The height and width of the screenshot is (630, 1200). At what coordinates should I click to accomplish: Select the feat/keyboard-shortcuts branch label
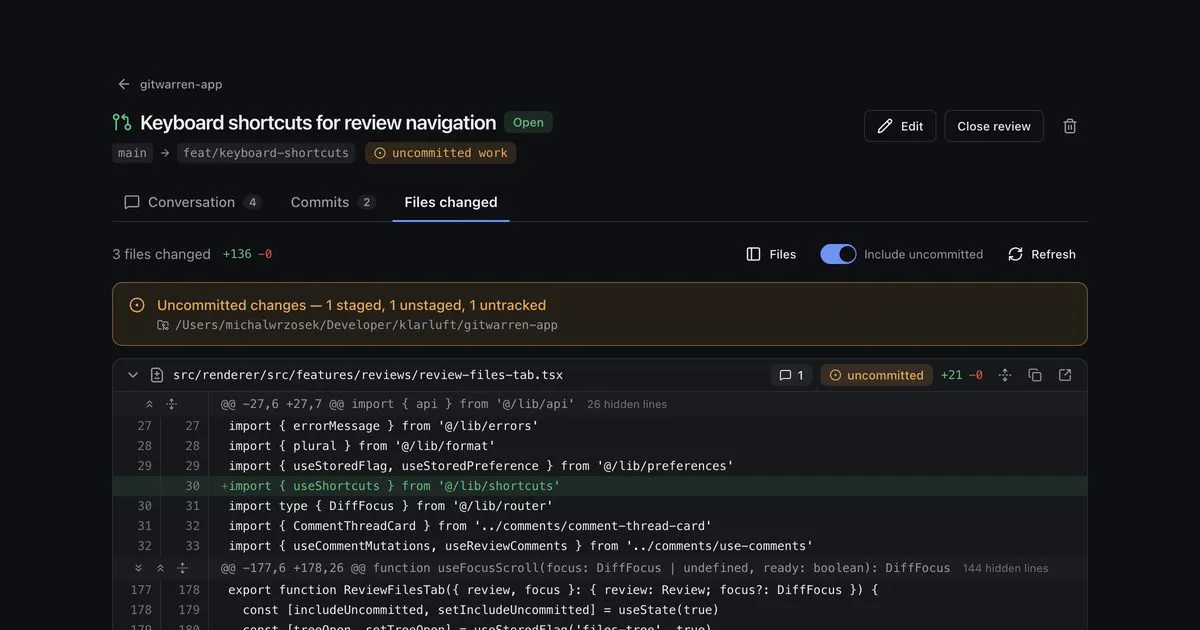[266, 153]
